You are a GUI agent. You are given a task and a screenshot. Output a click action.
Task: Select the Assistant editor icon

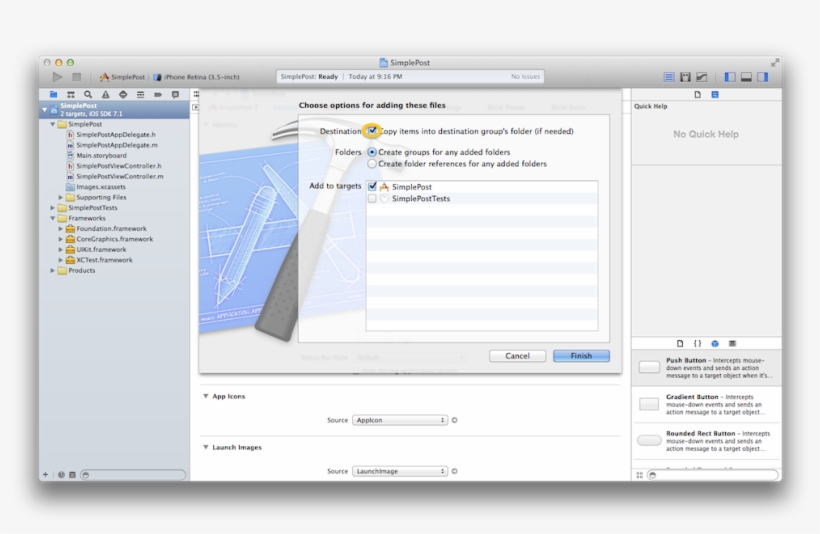pos(685,77)
